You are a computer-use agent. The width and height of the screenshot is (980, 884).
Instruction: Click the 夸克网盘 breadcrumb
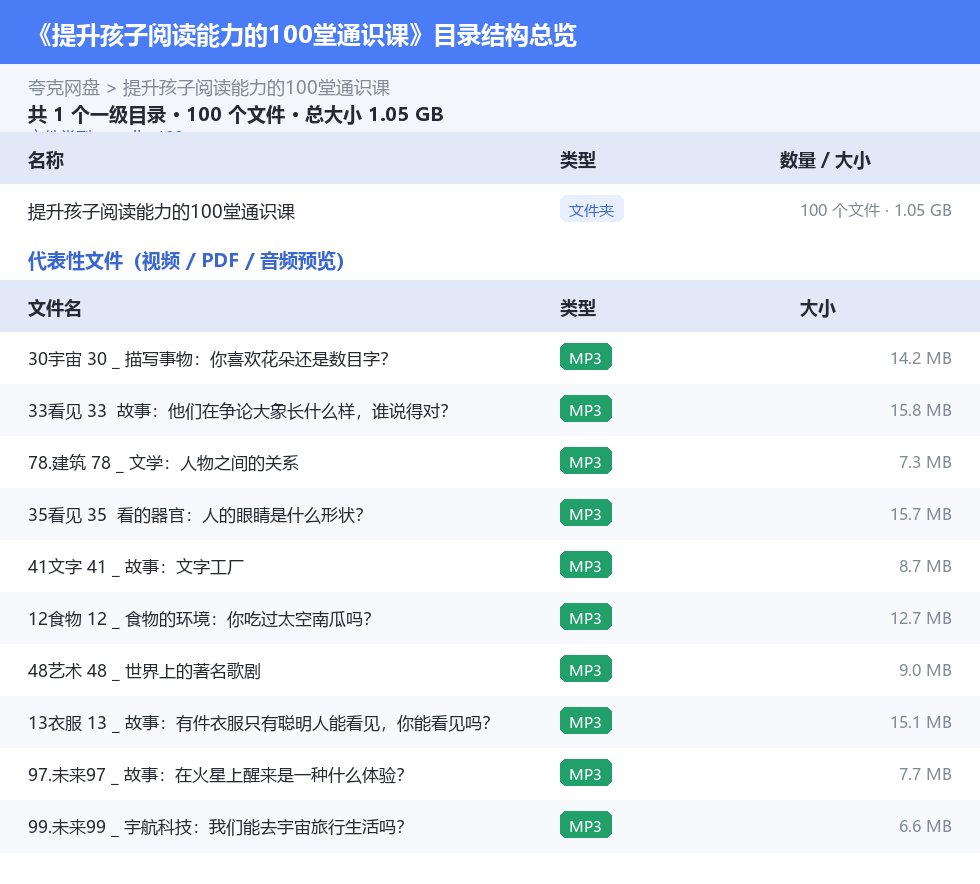coord(64,88)
